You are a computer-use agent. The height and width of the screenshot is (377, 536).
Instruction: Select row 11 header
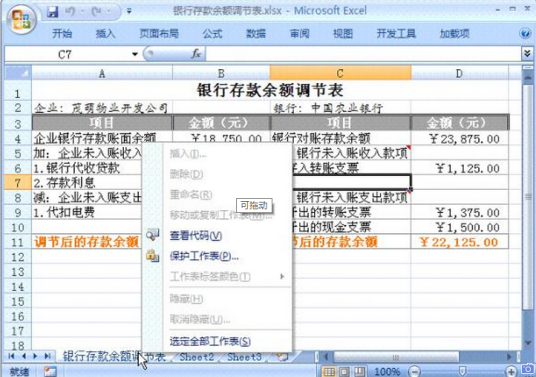pos(18,242)
